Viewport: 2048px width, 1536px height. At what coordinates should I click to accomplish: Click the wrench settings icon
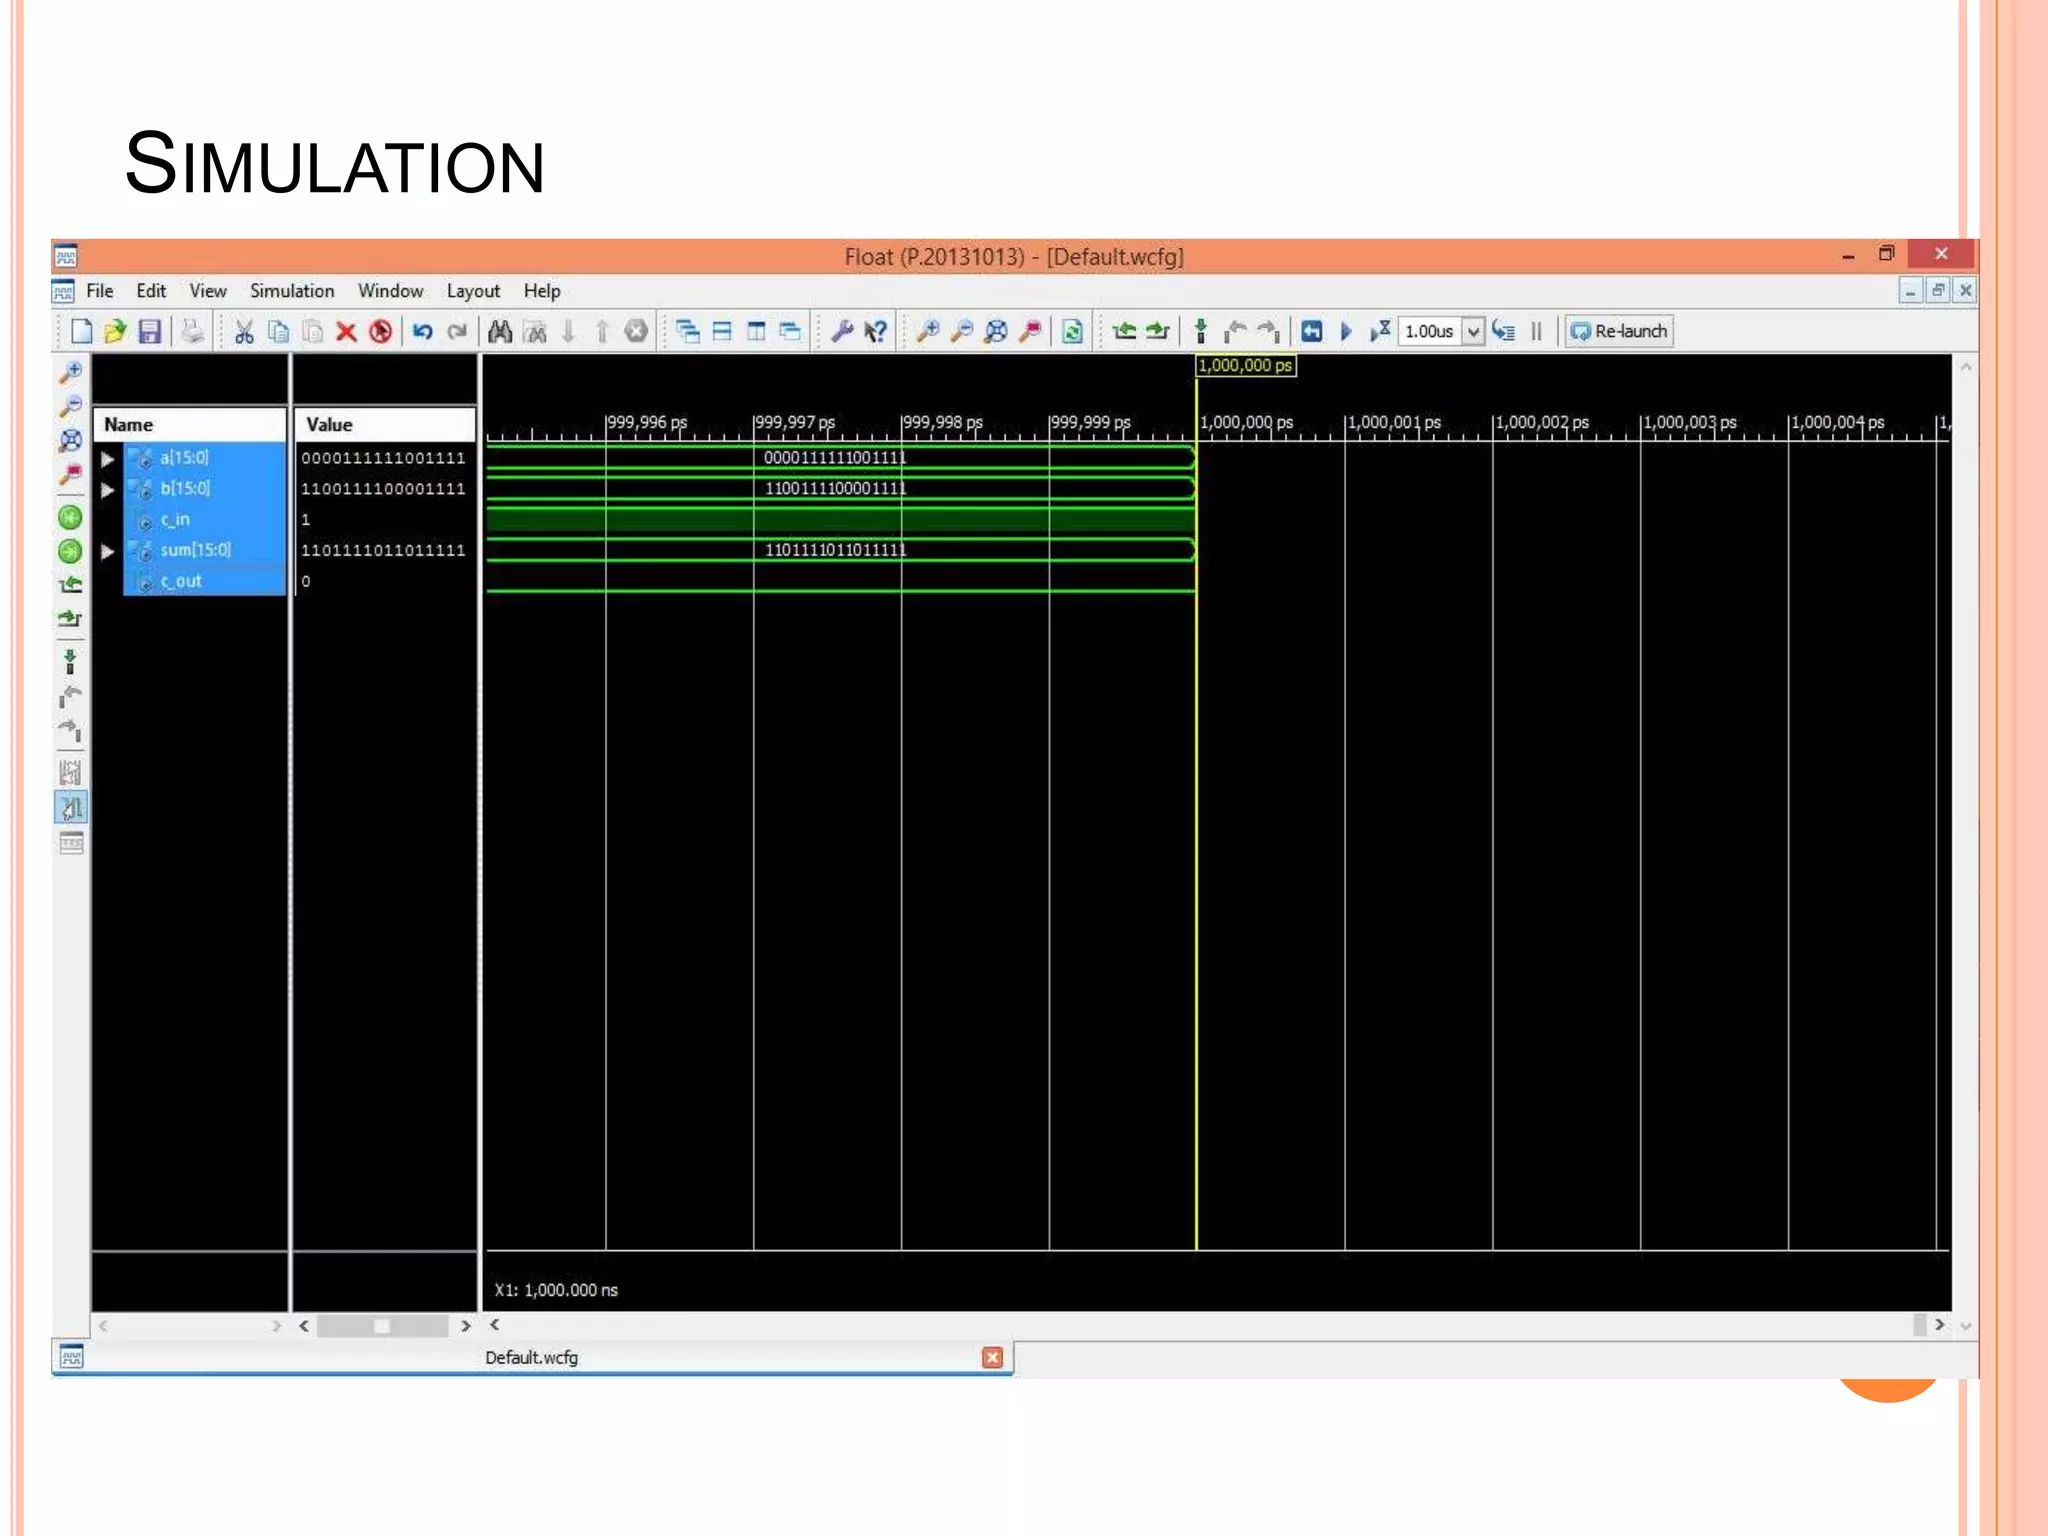841,331
